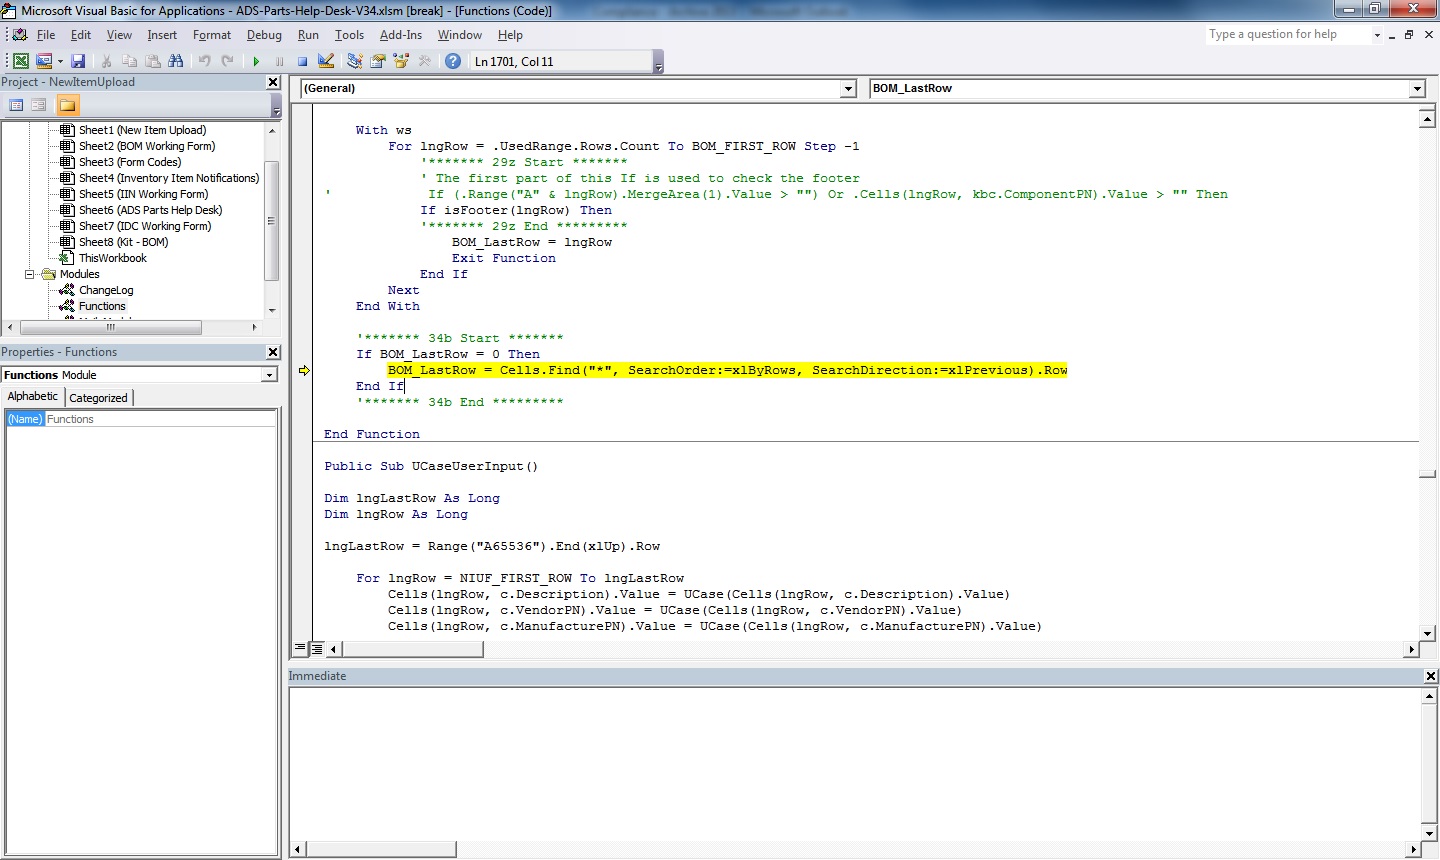The image size is (1440, 860).
Task: Open Visual Basic Help question mark icon
Action: point(453,61)
